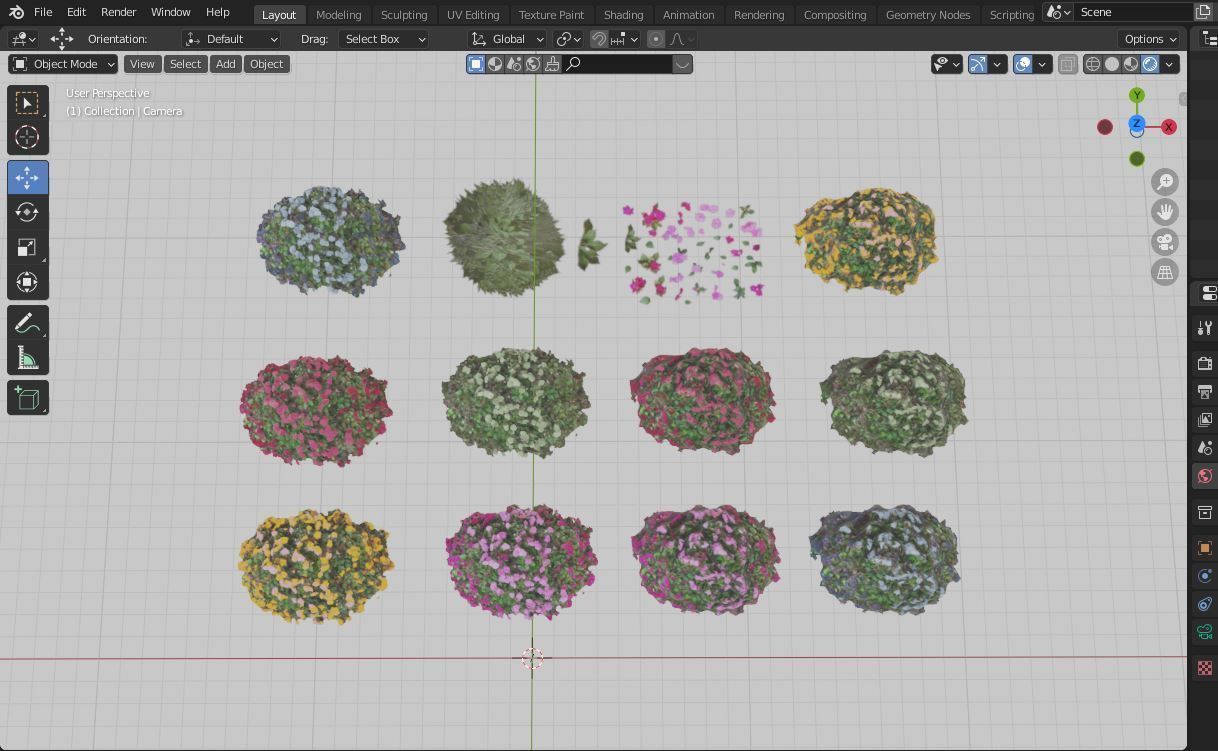Open the Object Data camera properties tab
The image size is (1218, 751).
click(1205, 632)
